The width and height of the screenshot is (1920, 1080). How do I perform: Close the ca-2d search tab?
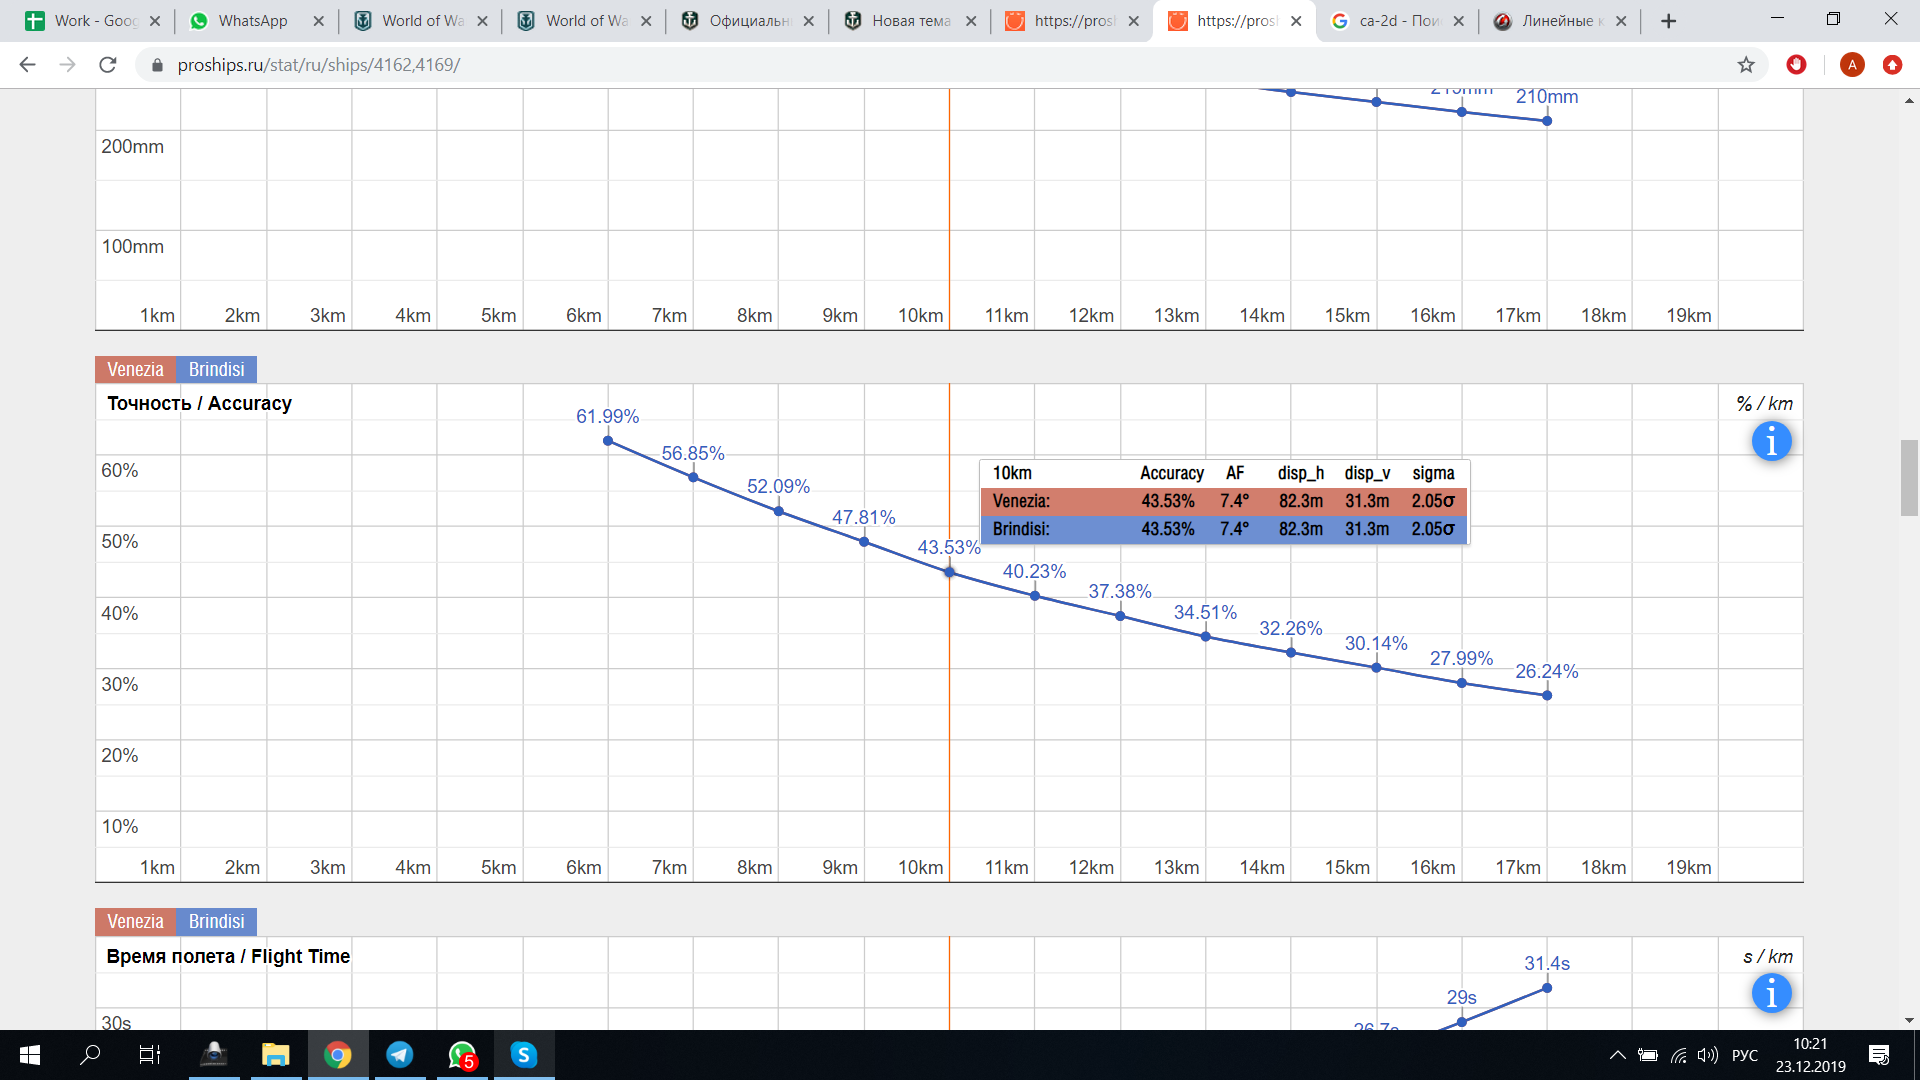1458,21
